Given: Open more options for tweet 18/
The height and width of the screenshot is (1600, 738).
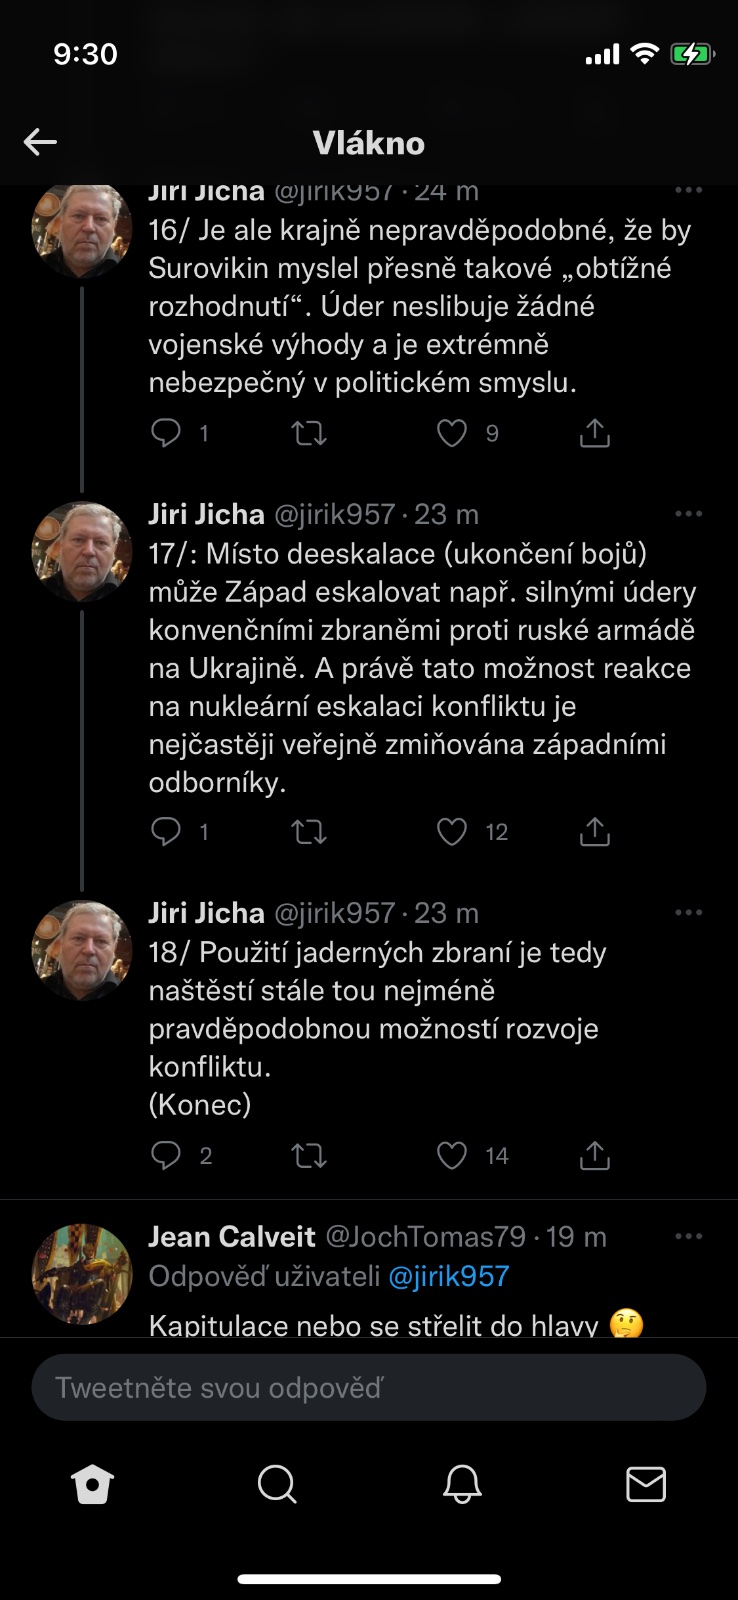Looking at the screenshot, I should [688, 913].
